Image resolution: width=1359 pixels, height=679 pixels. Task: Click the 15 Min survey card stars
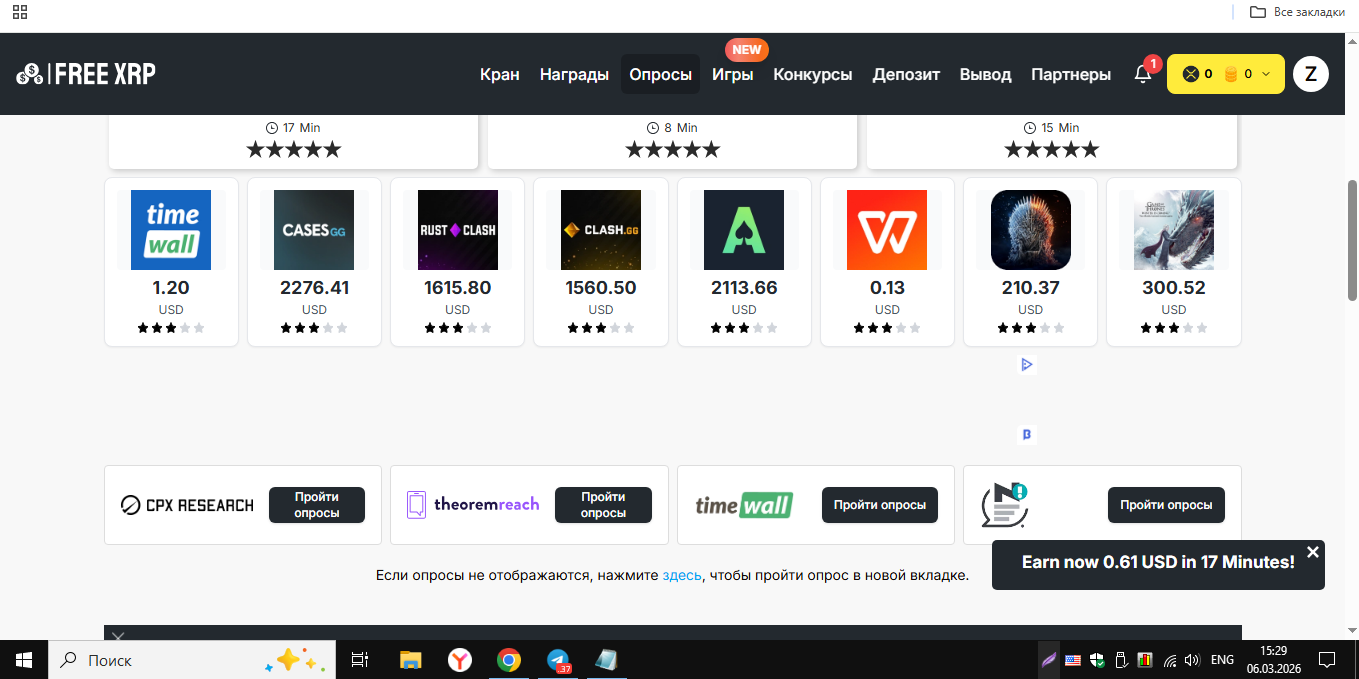click(x=1052, y=150)
